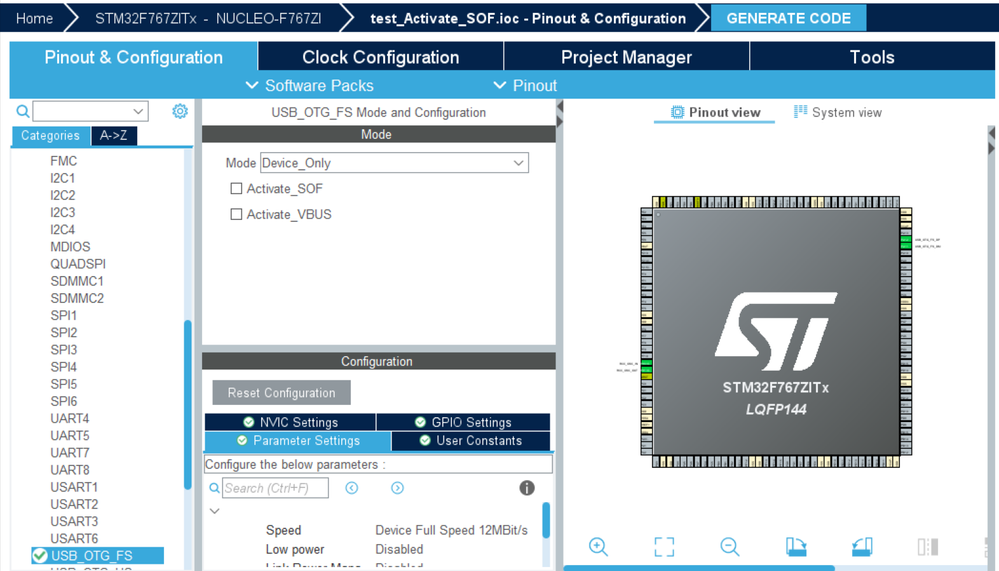Go to Home breadcrumb

coord(34,18)
